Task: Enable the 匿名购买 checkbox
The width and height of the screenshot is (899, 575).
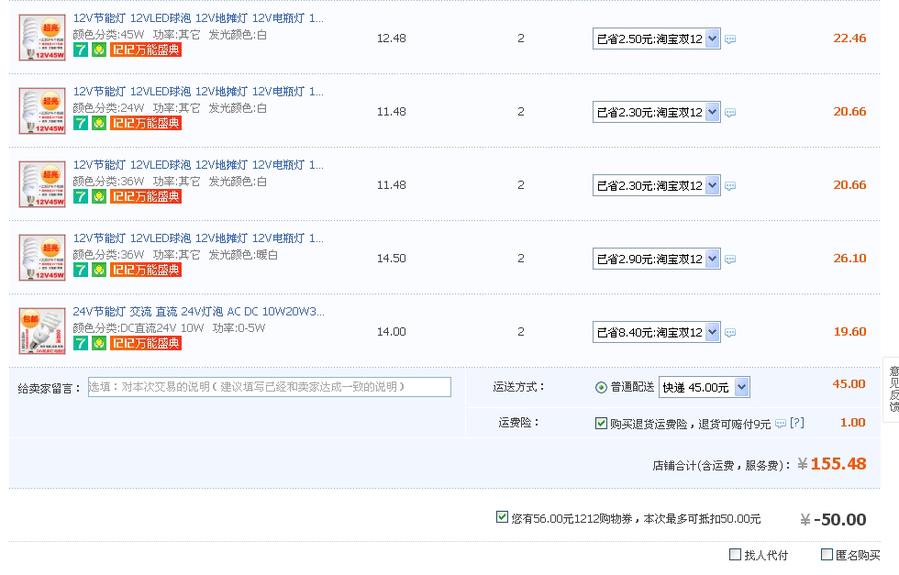Action: [x=827, y=555]
